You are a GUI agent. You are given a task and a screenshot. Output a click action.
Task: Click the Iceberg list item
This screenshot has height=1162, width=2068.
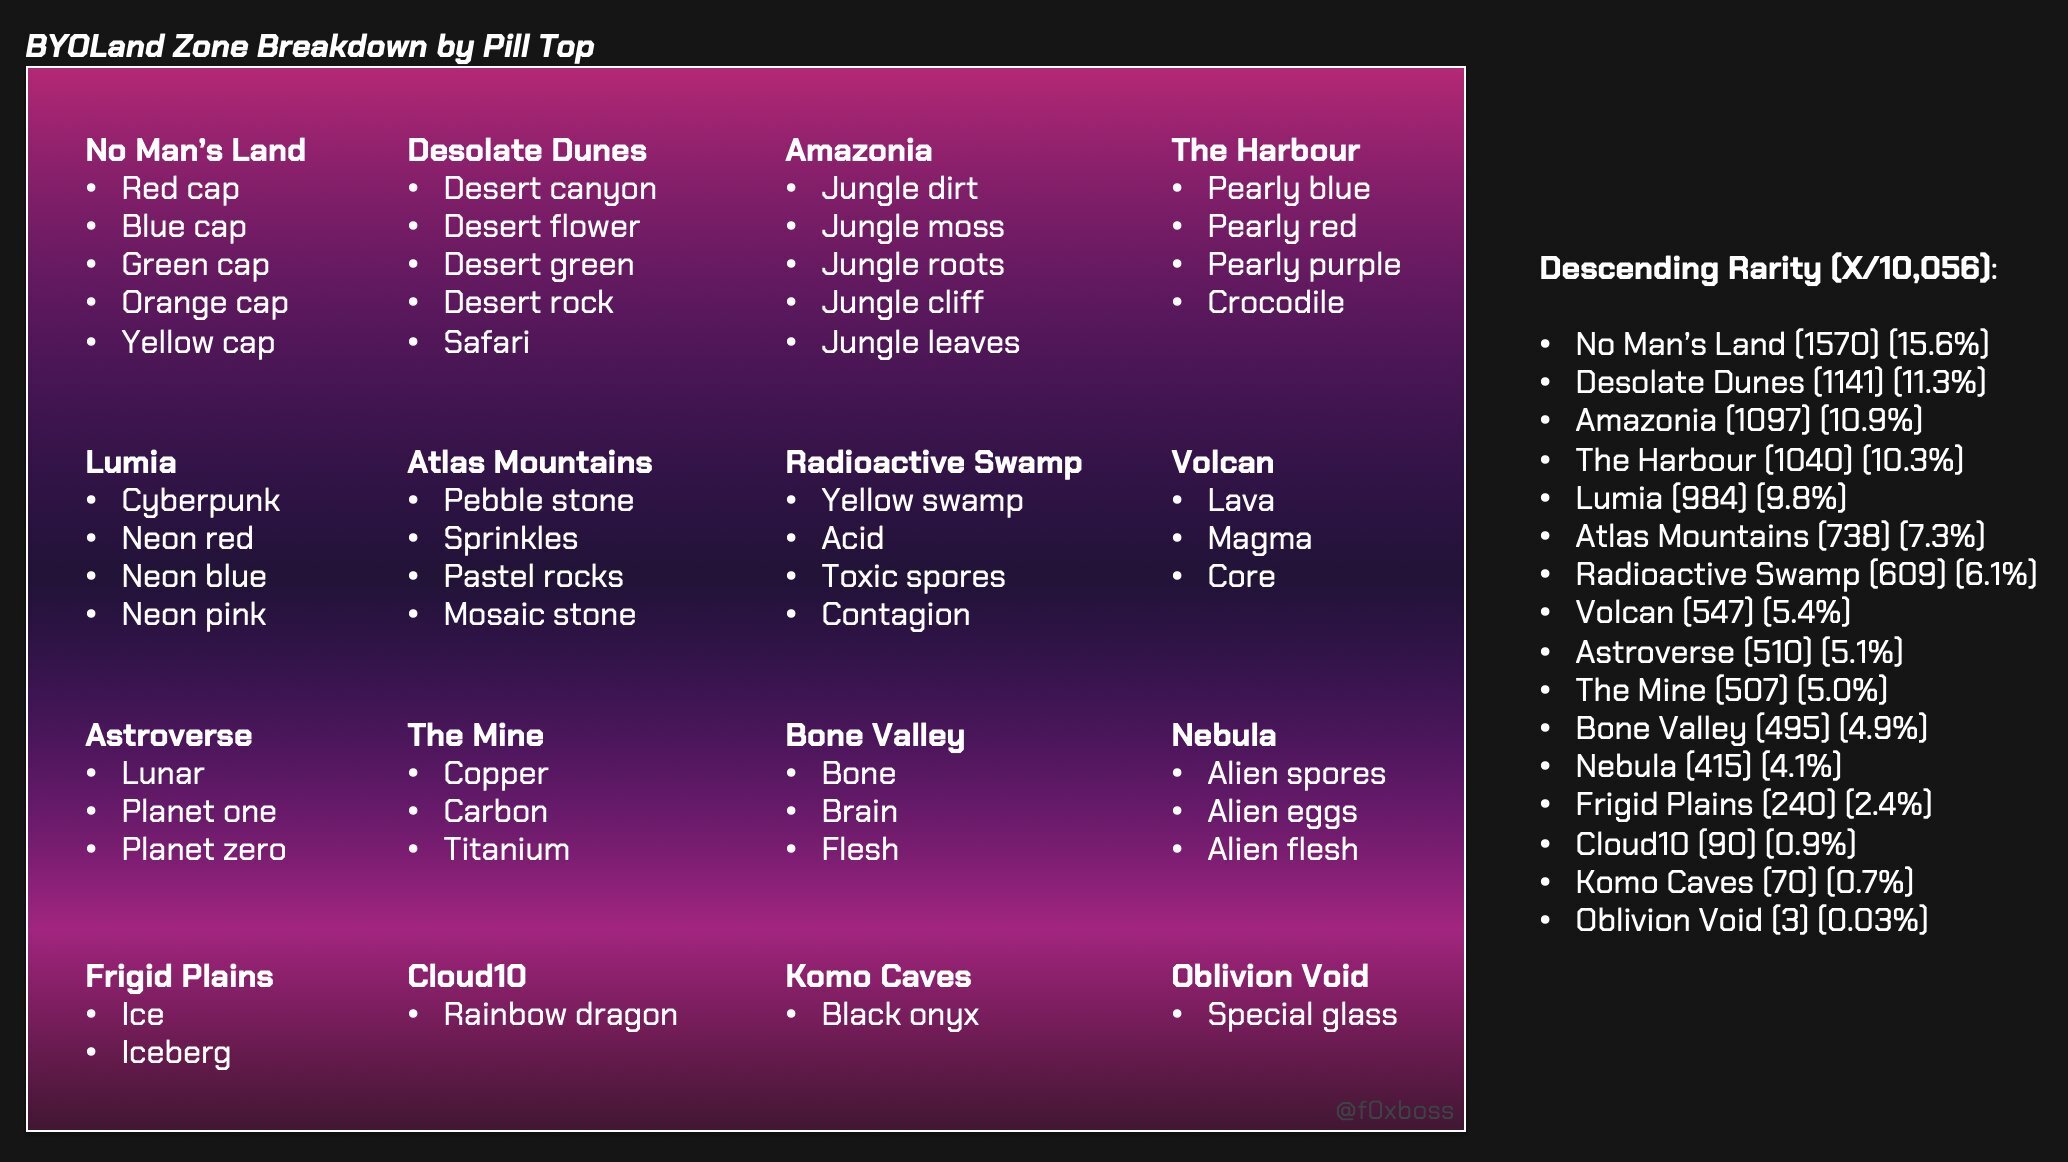(x=176, y=1053)
